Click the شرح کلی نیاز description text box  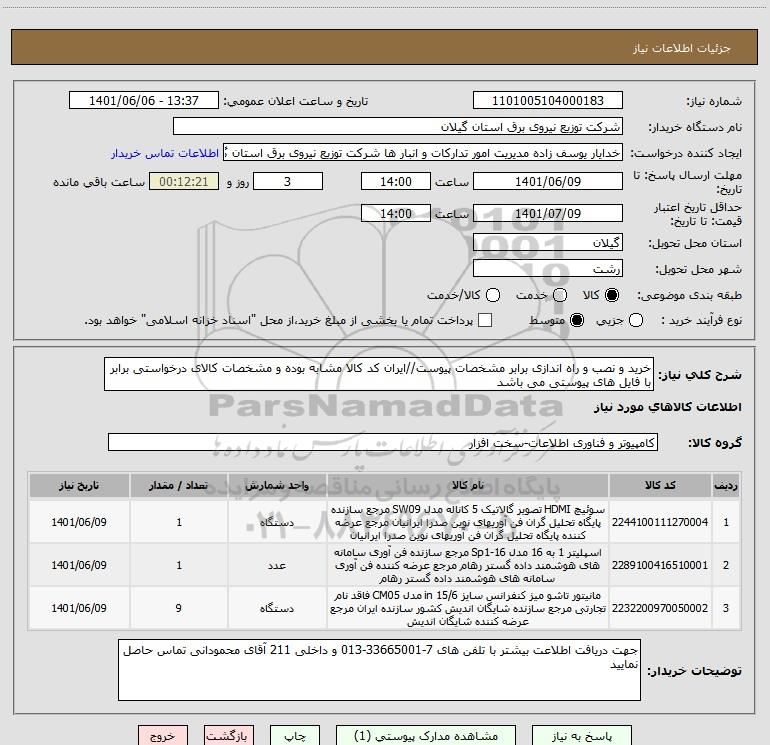click(379, 375)
